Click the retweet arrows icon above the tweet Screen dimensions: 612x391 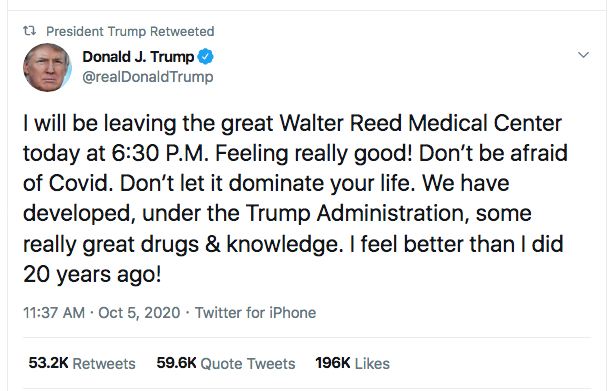point(29,30)
